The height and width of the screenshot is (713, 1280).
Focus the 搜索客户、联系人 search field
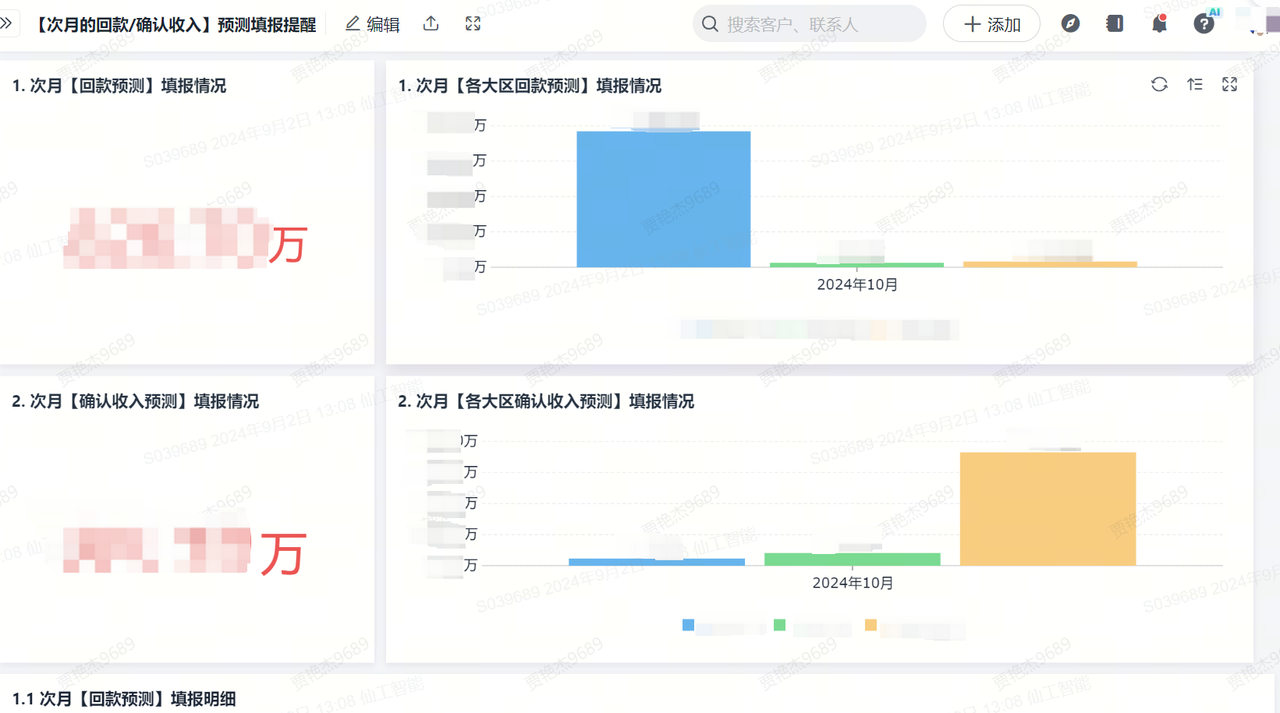[x=810, y=24]
